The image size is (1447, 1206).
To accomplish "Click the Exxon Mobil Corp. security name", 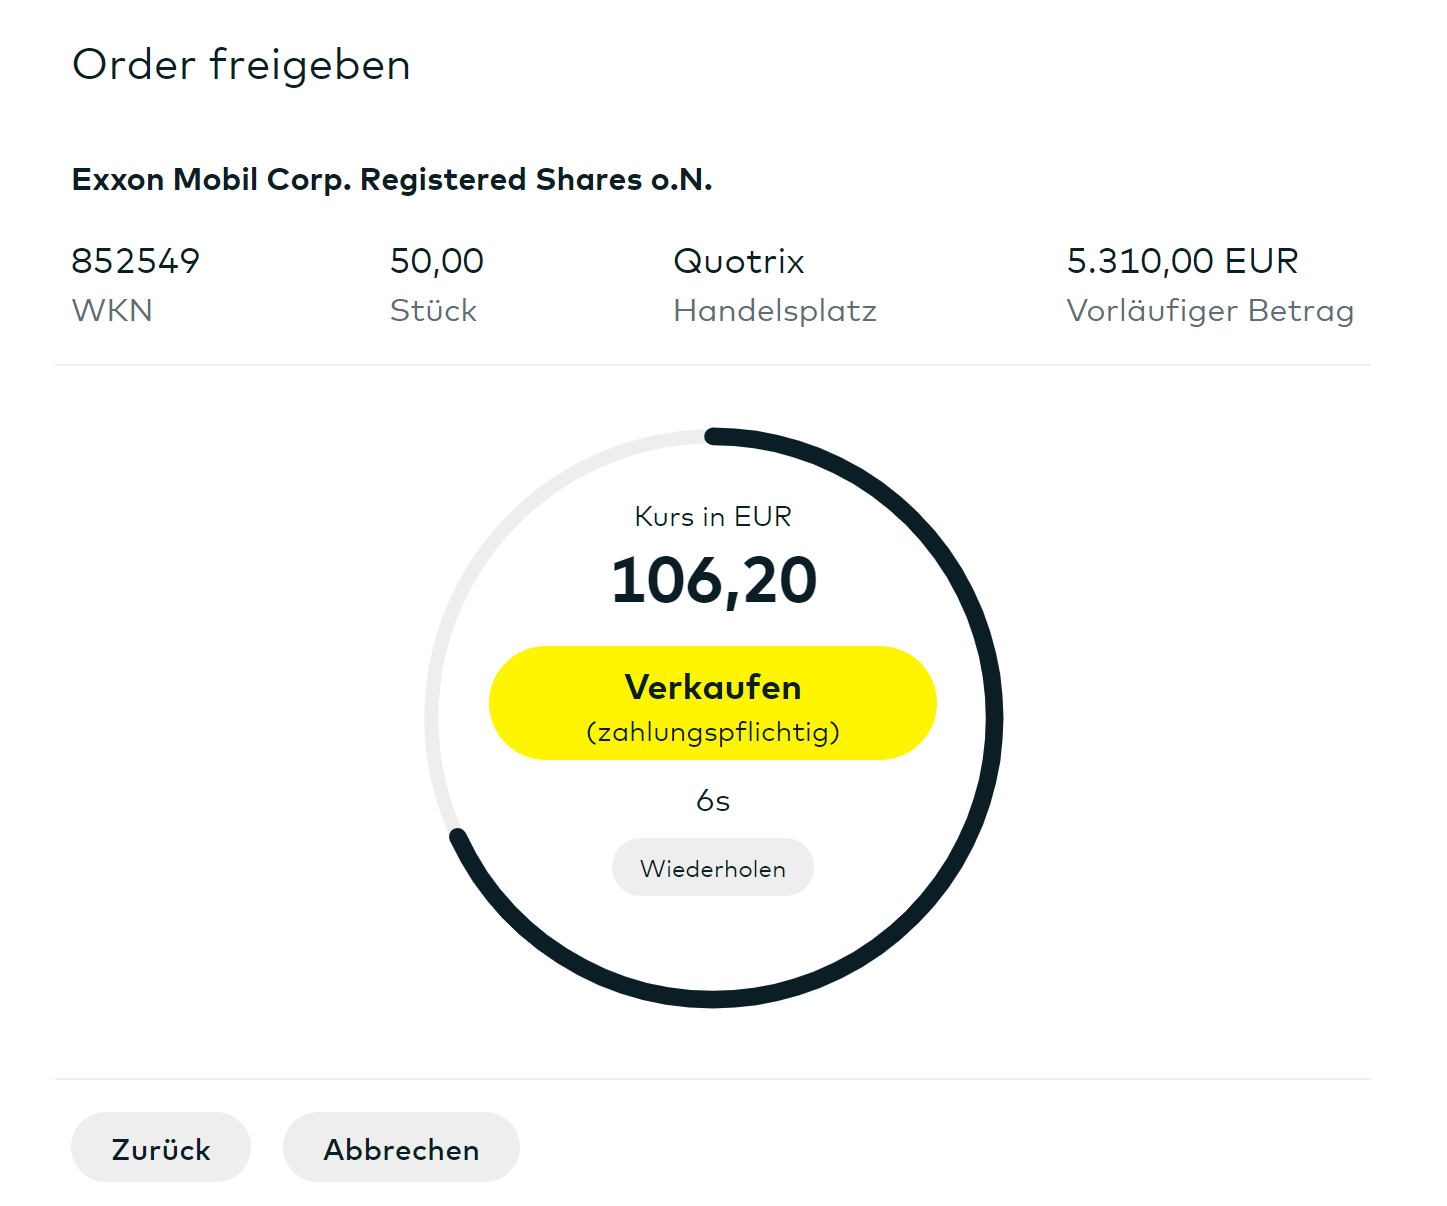I will (x=392, y=179).
